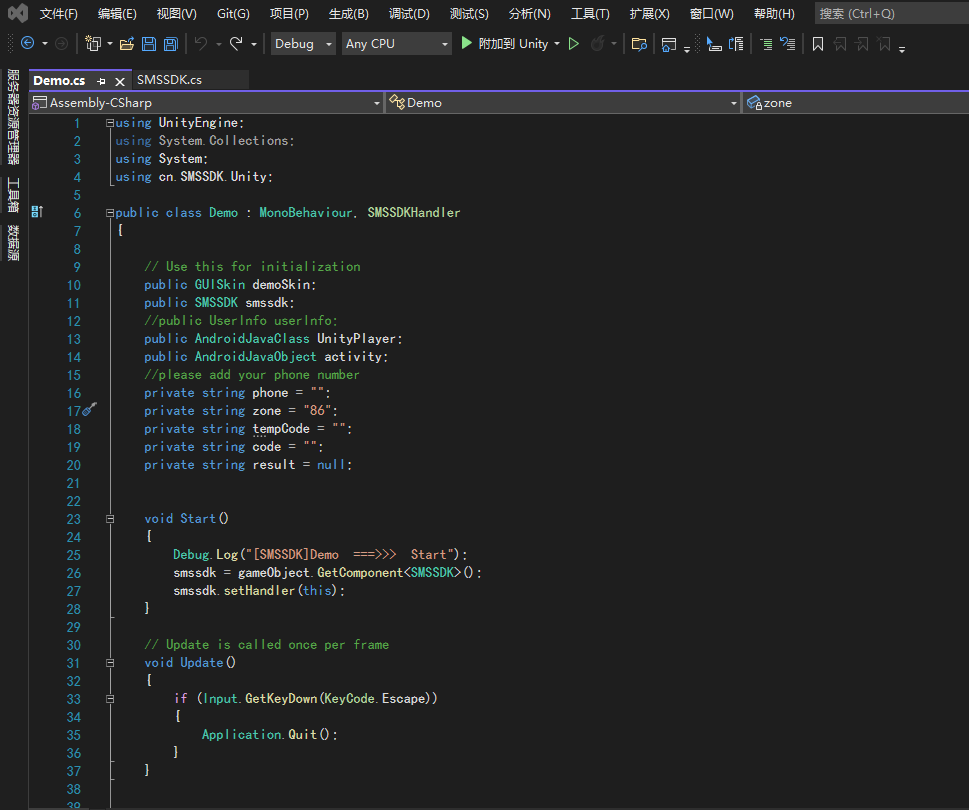Collapse the Start() method fold marker
Screen dimensions: 969x810
click(110, 519)
